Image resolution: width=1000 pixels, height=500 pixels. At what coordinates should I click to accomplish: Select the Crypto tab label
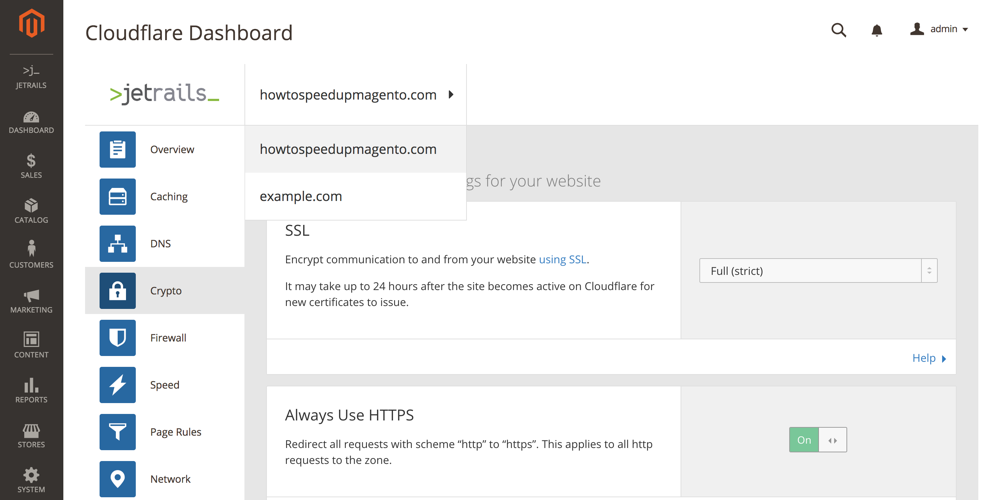166,291
